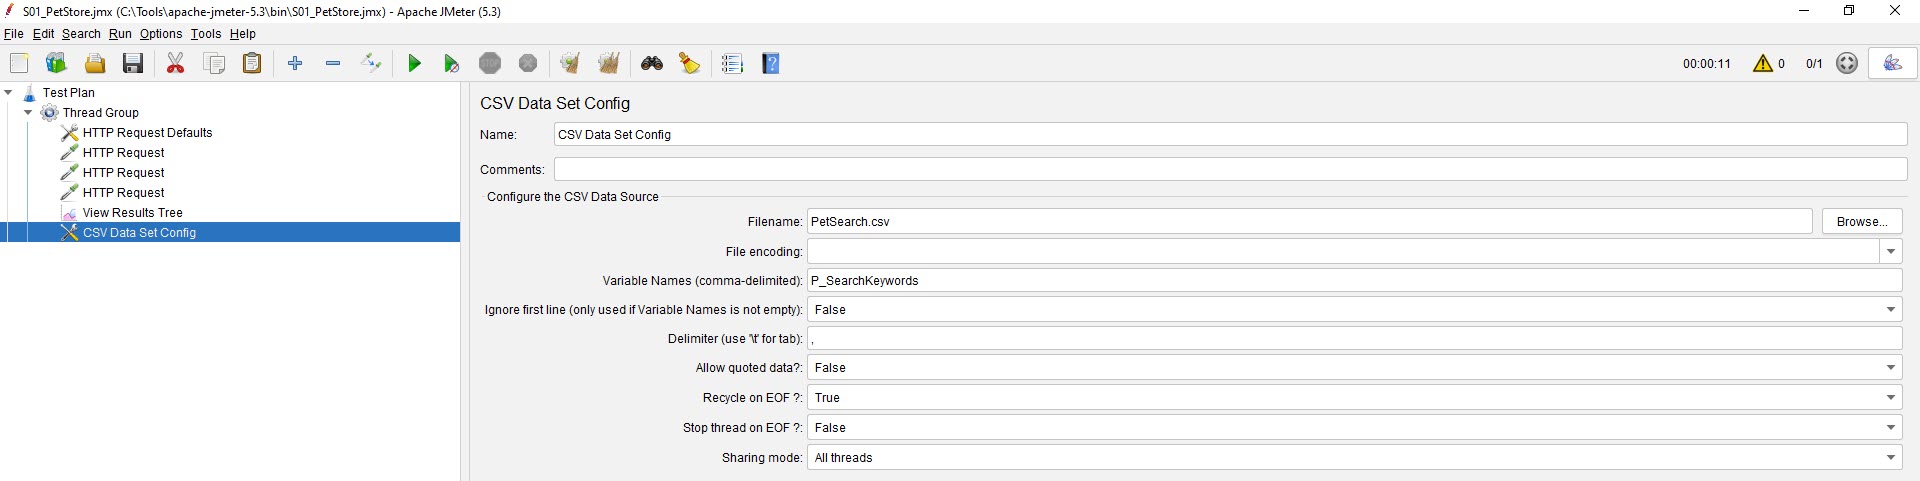
Task: Start the test with green play icon
Action: click(x=414, y=63)
